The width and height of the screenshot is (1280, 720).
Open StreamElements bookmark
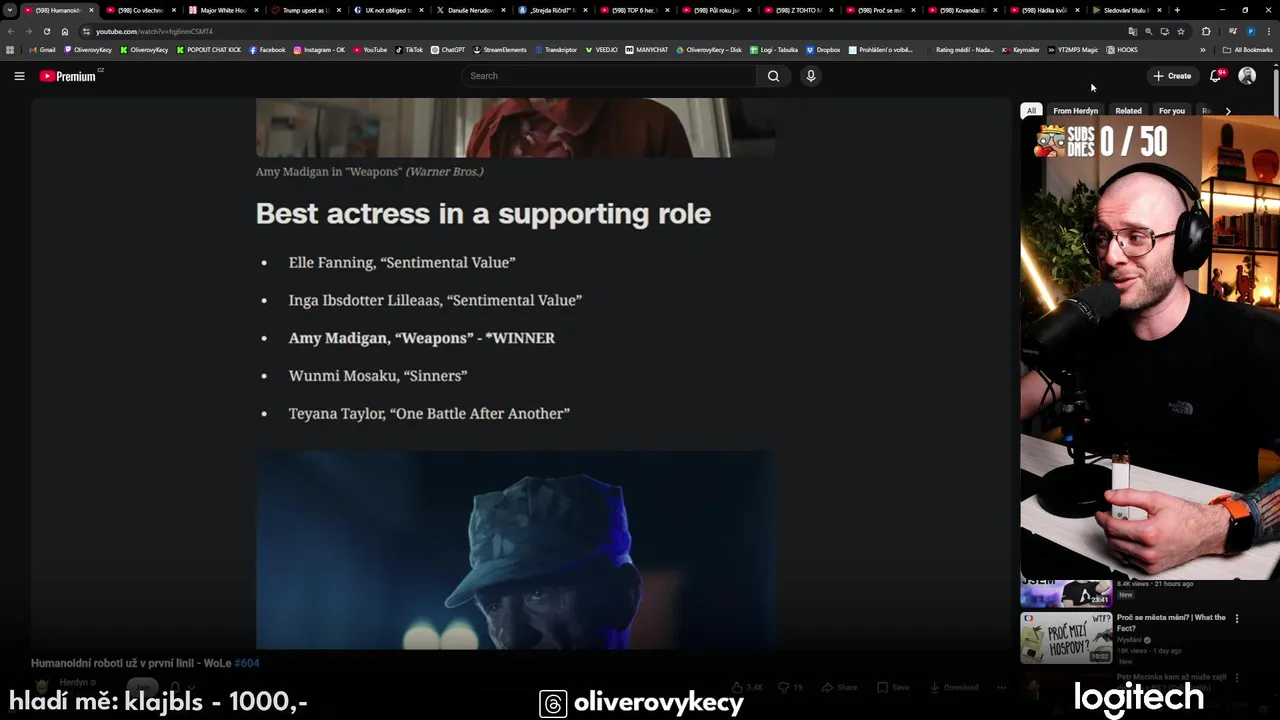tap(500, 49)
